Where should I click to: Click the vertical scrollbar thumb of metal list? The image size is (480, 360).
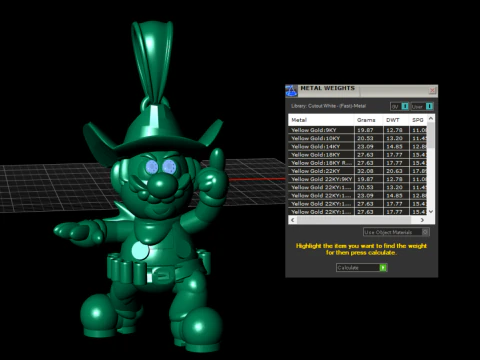(431, 135)
